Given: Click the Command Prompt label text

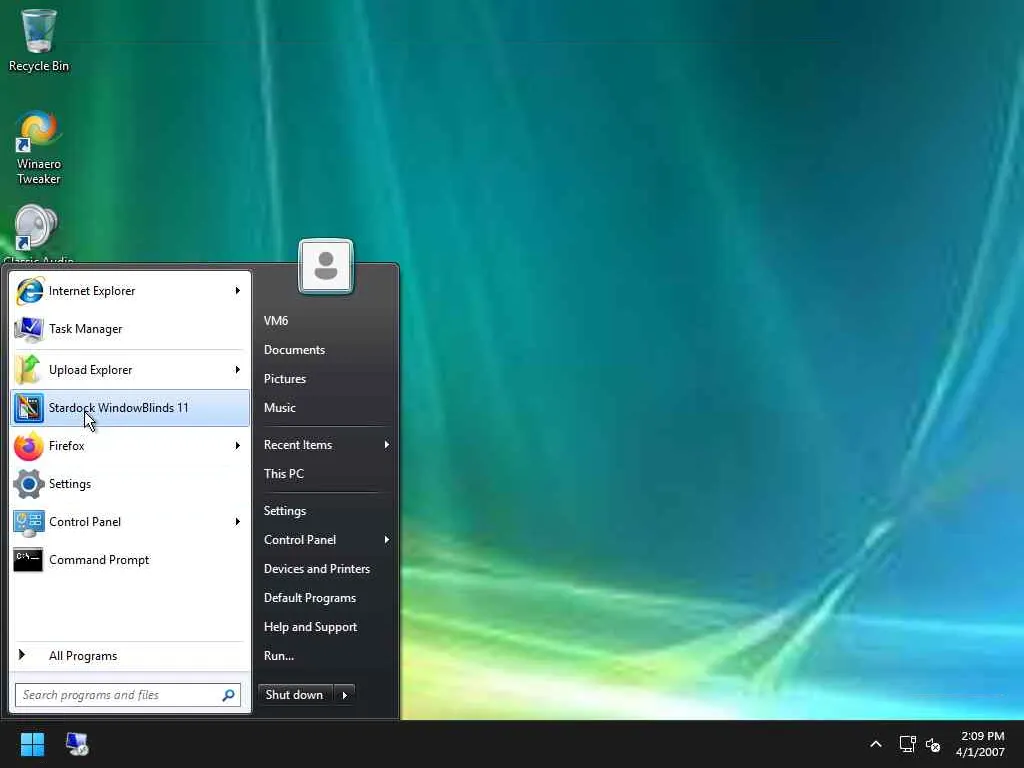Looking at the screenshot, I should (99, 560).
